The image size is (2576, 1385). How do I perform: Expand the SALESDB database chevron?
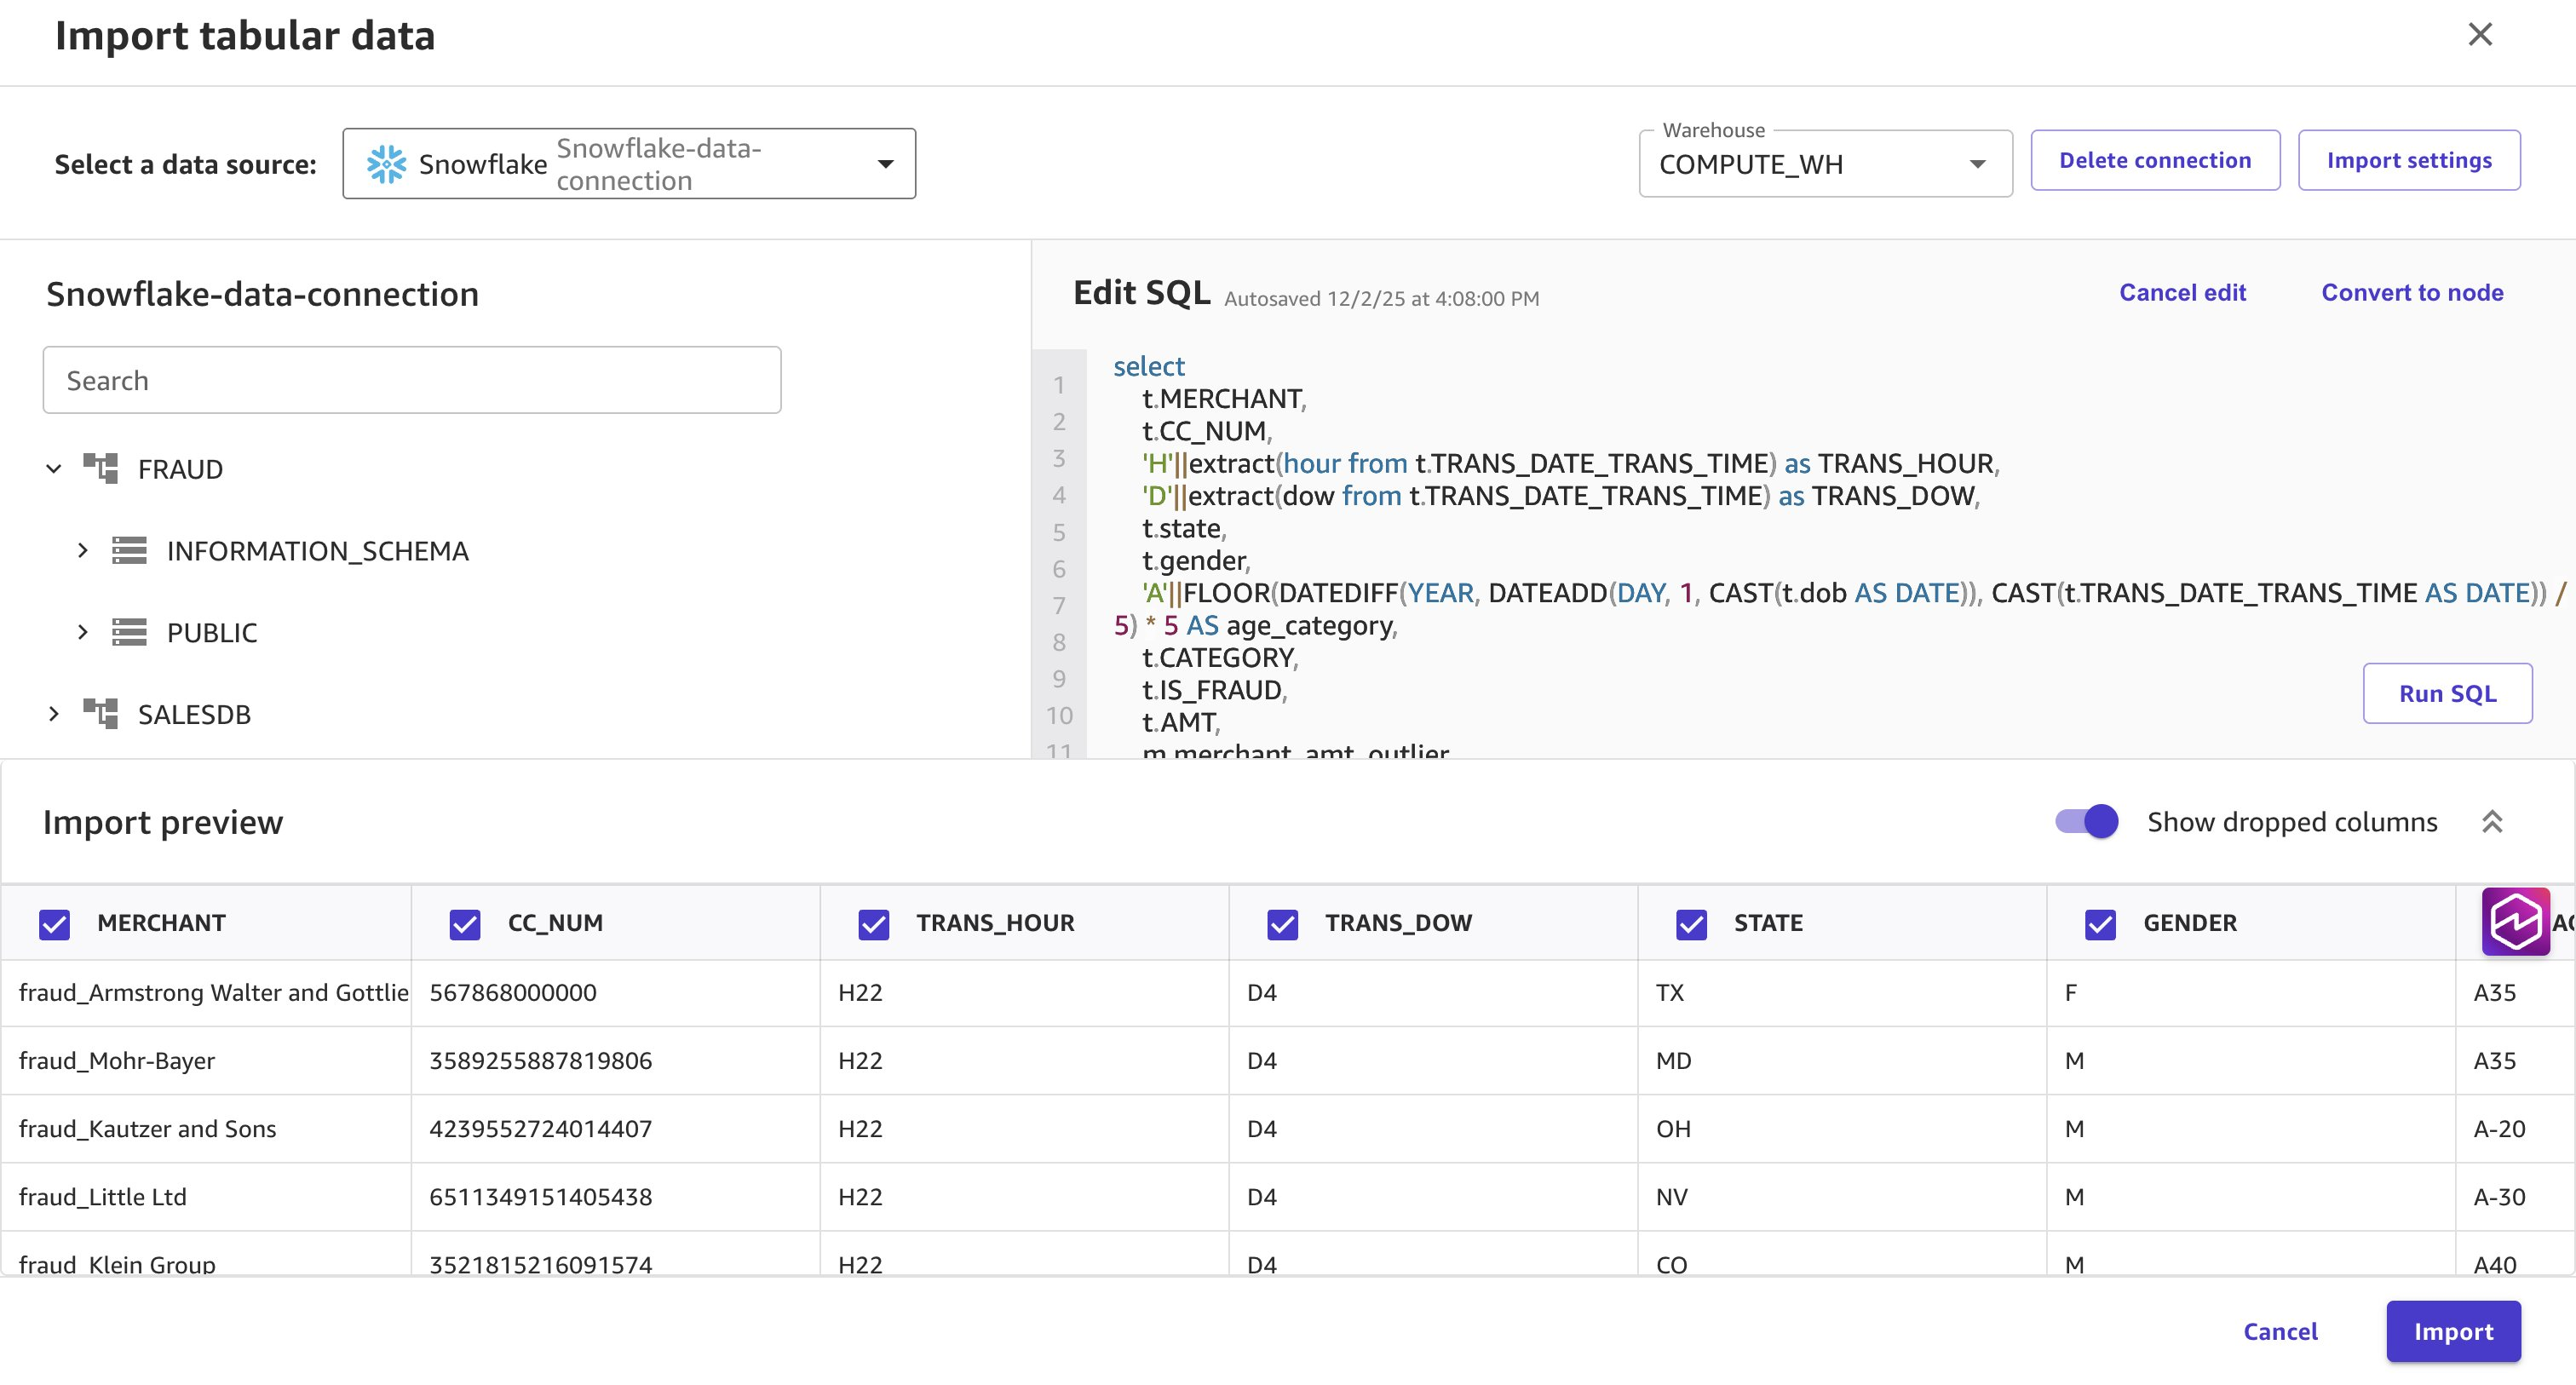pyautogui.click(x=54, y=714)
